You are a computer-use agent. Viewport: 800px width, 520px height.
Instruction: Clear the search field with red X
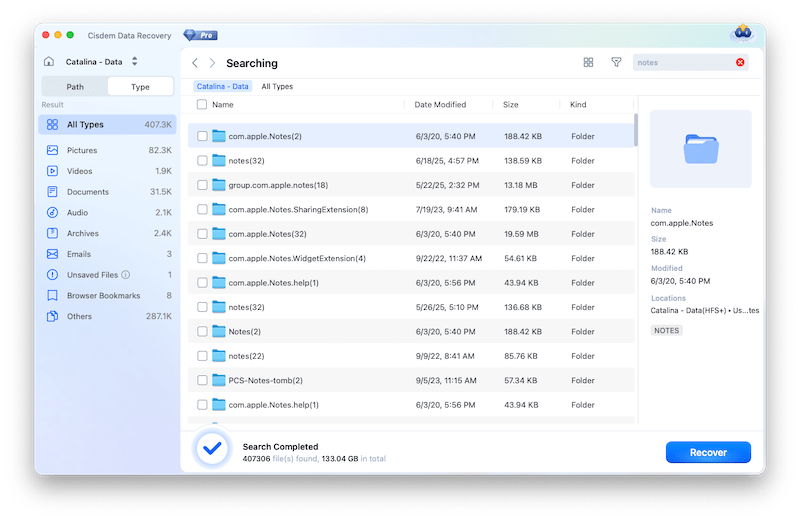coord(740,63)
